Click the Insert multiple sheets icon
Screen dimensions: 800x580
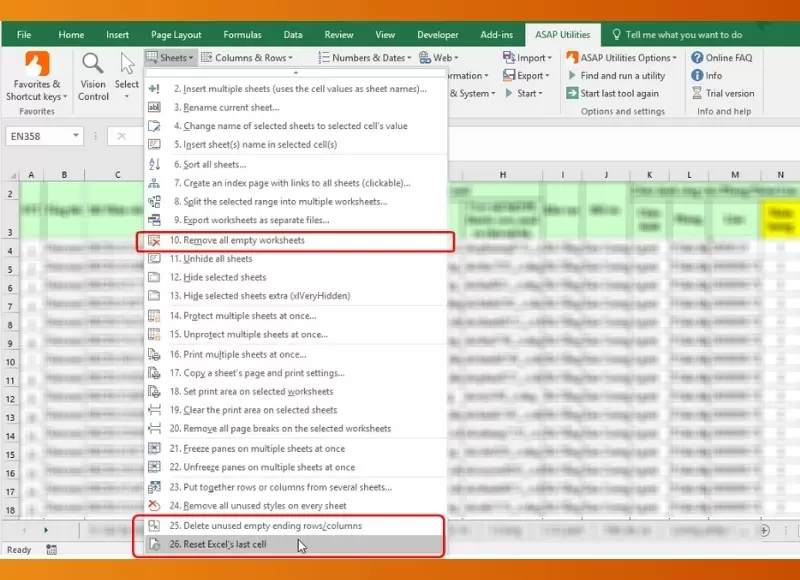[x=154, y=89]
